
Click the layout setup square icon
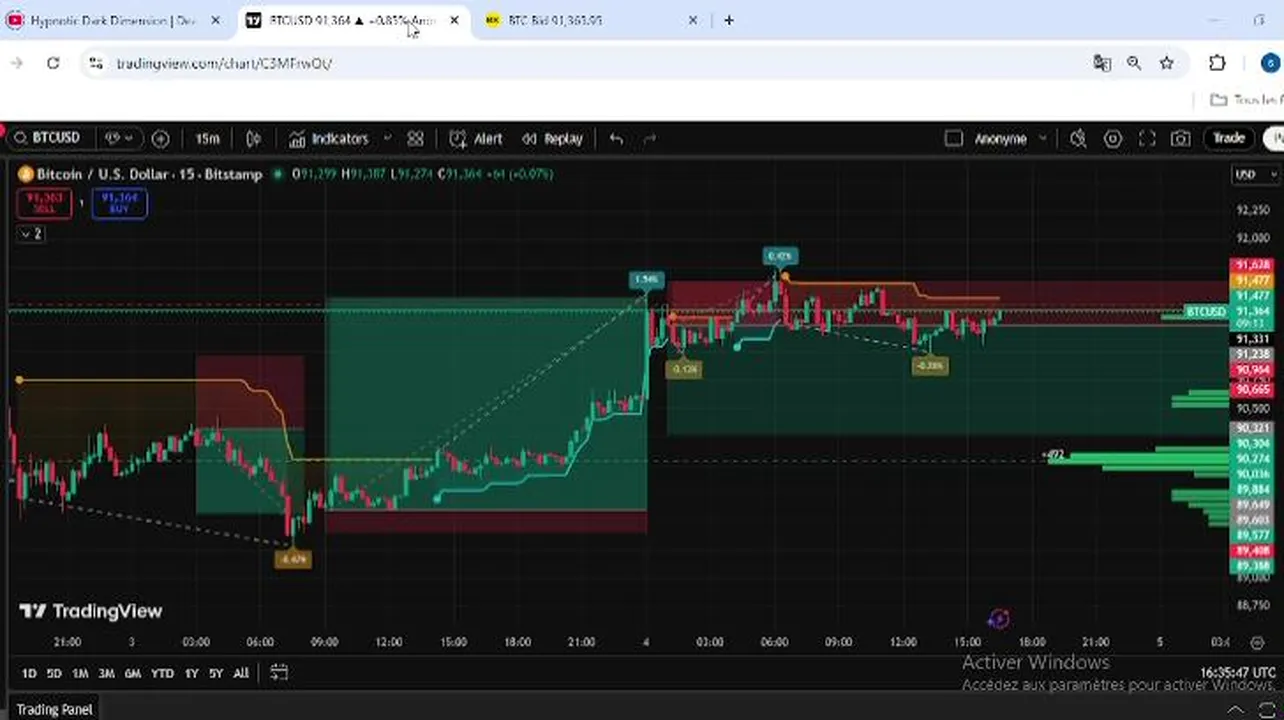[x=953, y=139]
